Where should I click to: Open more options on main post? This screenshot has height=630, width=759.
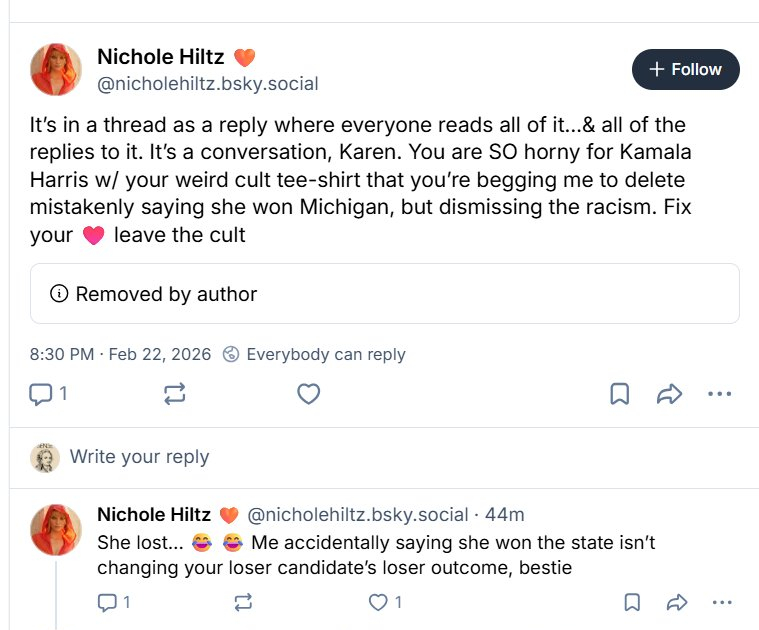pos(720,394)
